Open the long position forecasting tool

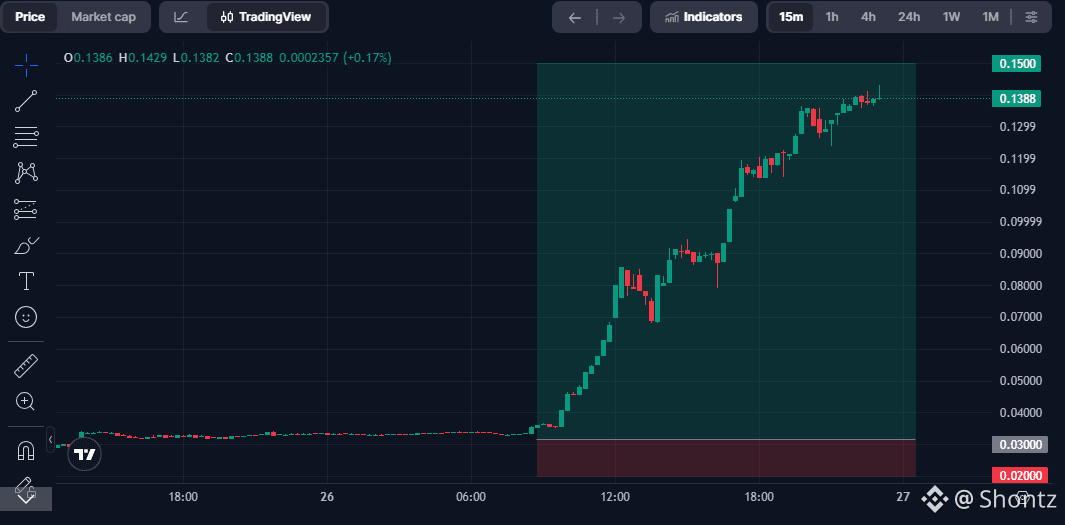point(26,209)
